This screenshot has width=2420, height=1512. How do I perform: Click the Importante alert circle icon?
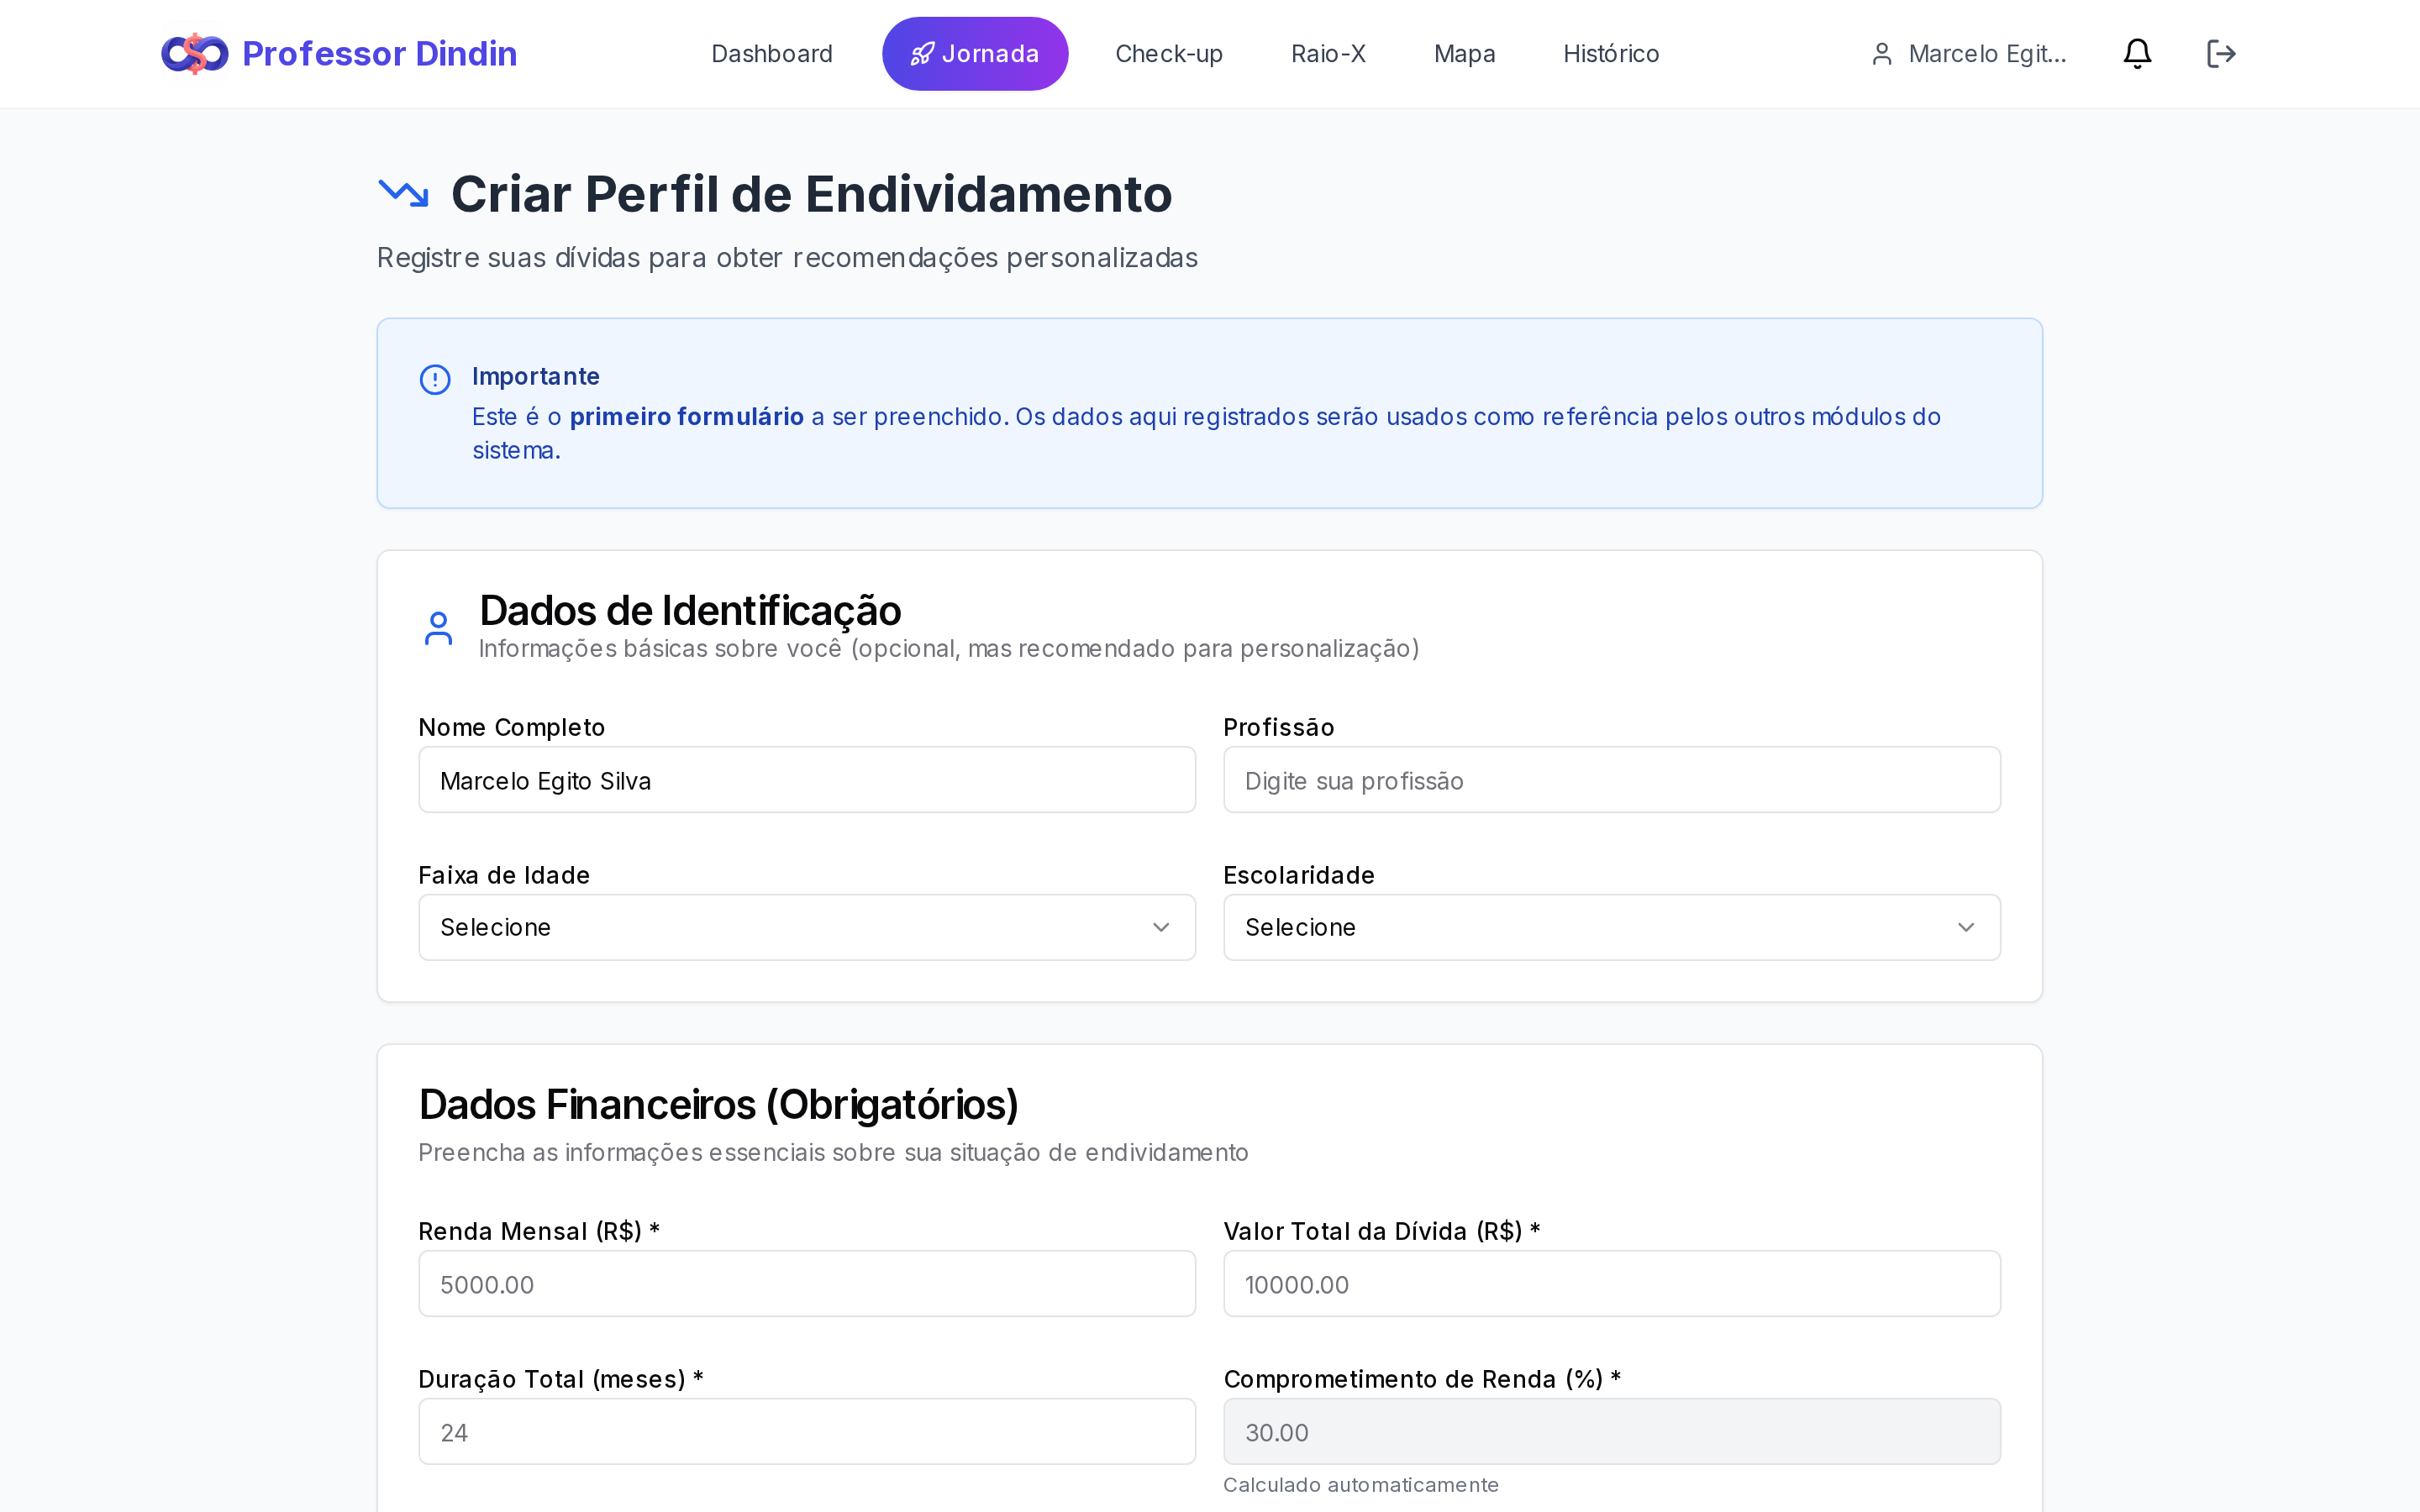coord(435,379)
